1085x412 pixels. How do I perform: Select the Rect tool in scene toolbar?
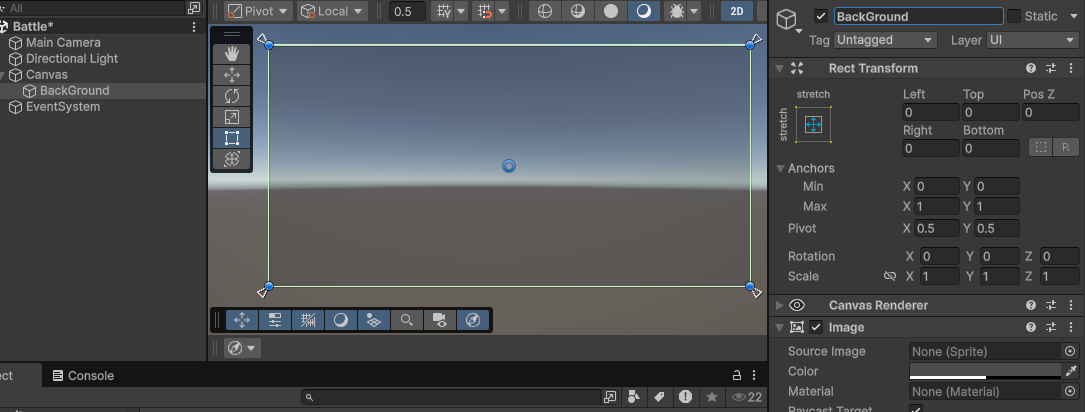pyautogui.click(x=232, y=138)
